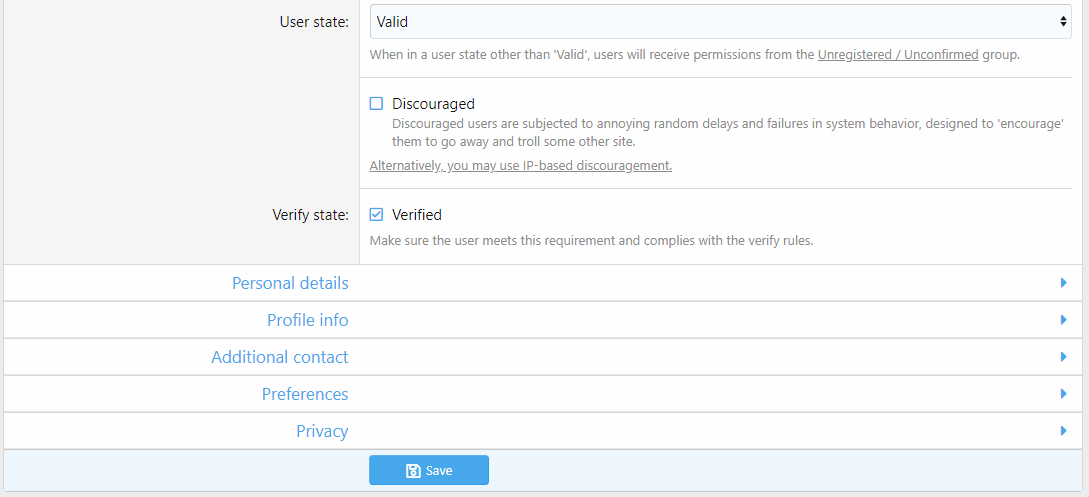Click the arrow icon beside Personal details
The width and height of the screenshot is (1089, 497).
tap(1063, 283)
